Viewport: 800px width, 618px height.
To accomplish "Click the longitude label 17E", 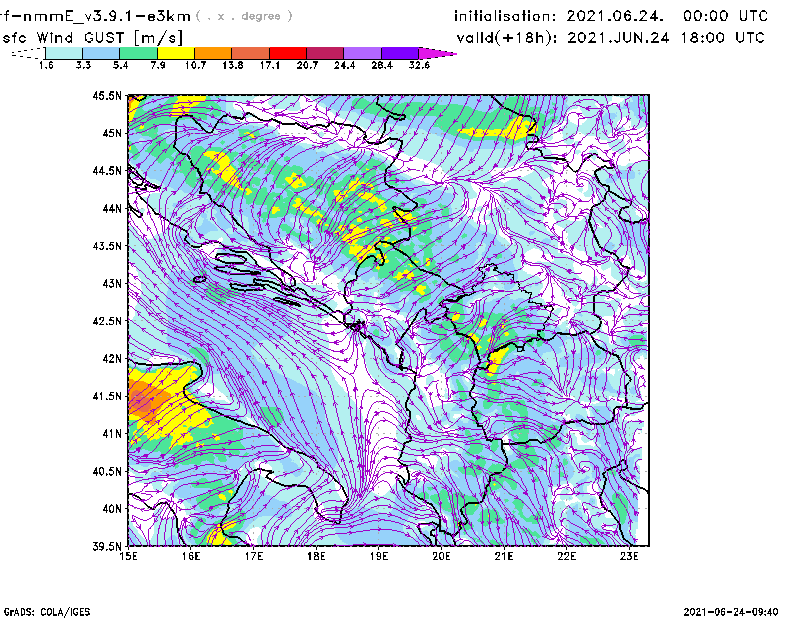I will (254, 556).
